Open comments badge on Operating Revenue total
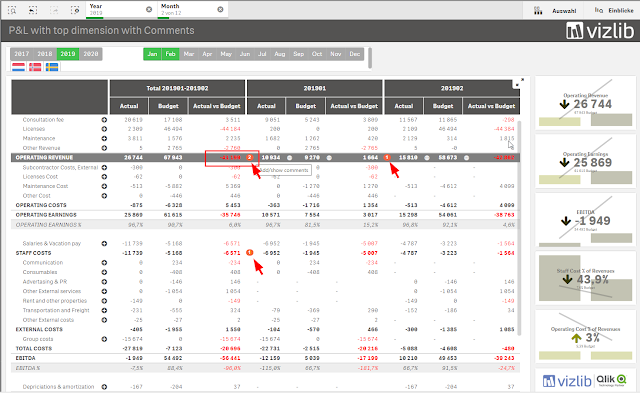This screenshot has height=393, width=640. coord(250,157)
